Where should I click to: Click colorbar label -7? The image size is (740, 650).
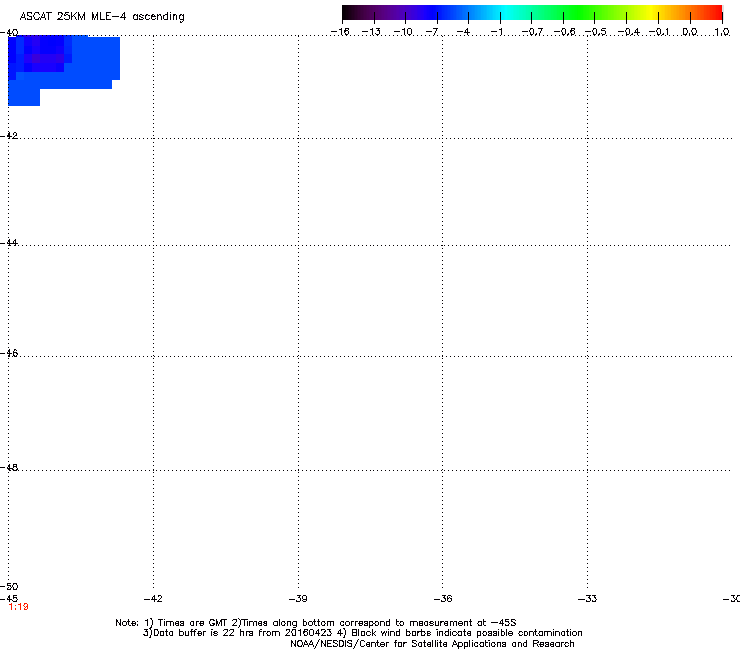tap(432, 32)
